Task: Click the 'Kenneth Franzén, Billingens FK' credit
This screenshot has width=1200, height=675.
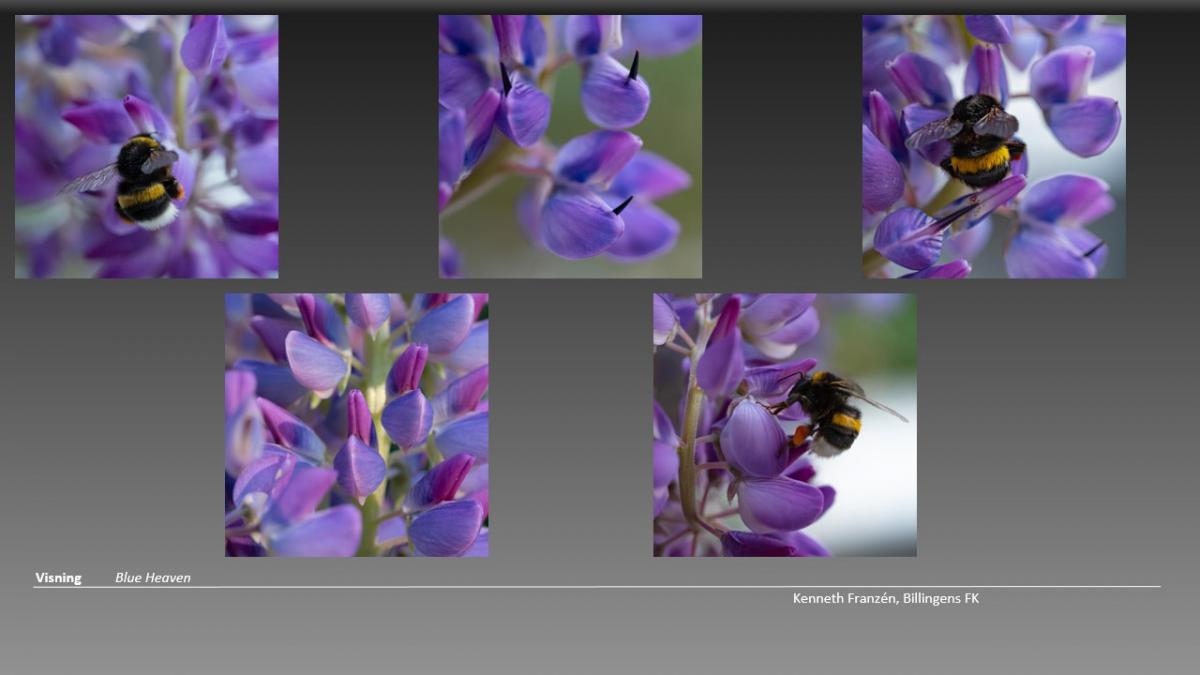Action: click(886, 598)
